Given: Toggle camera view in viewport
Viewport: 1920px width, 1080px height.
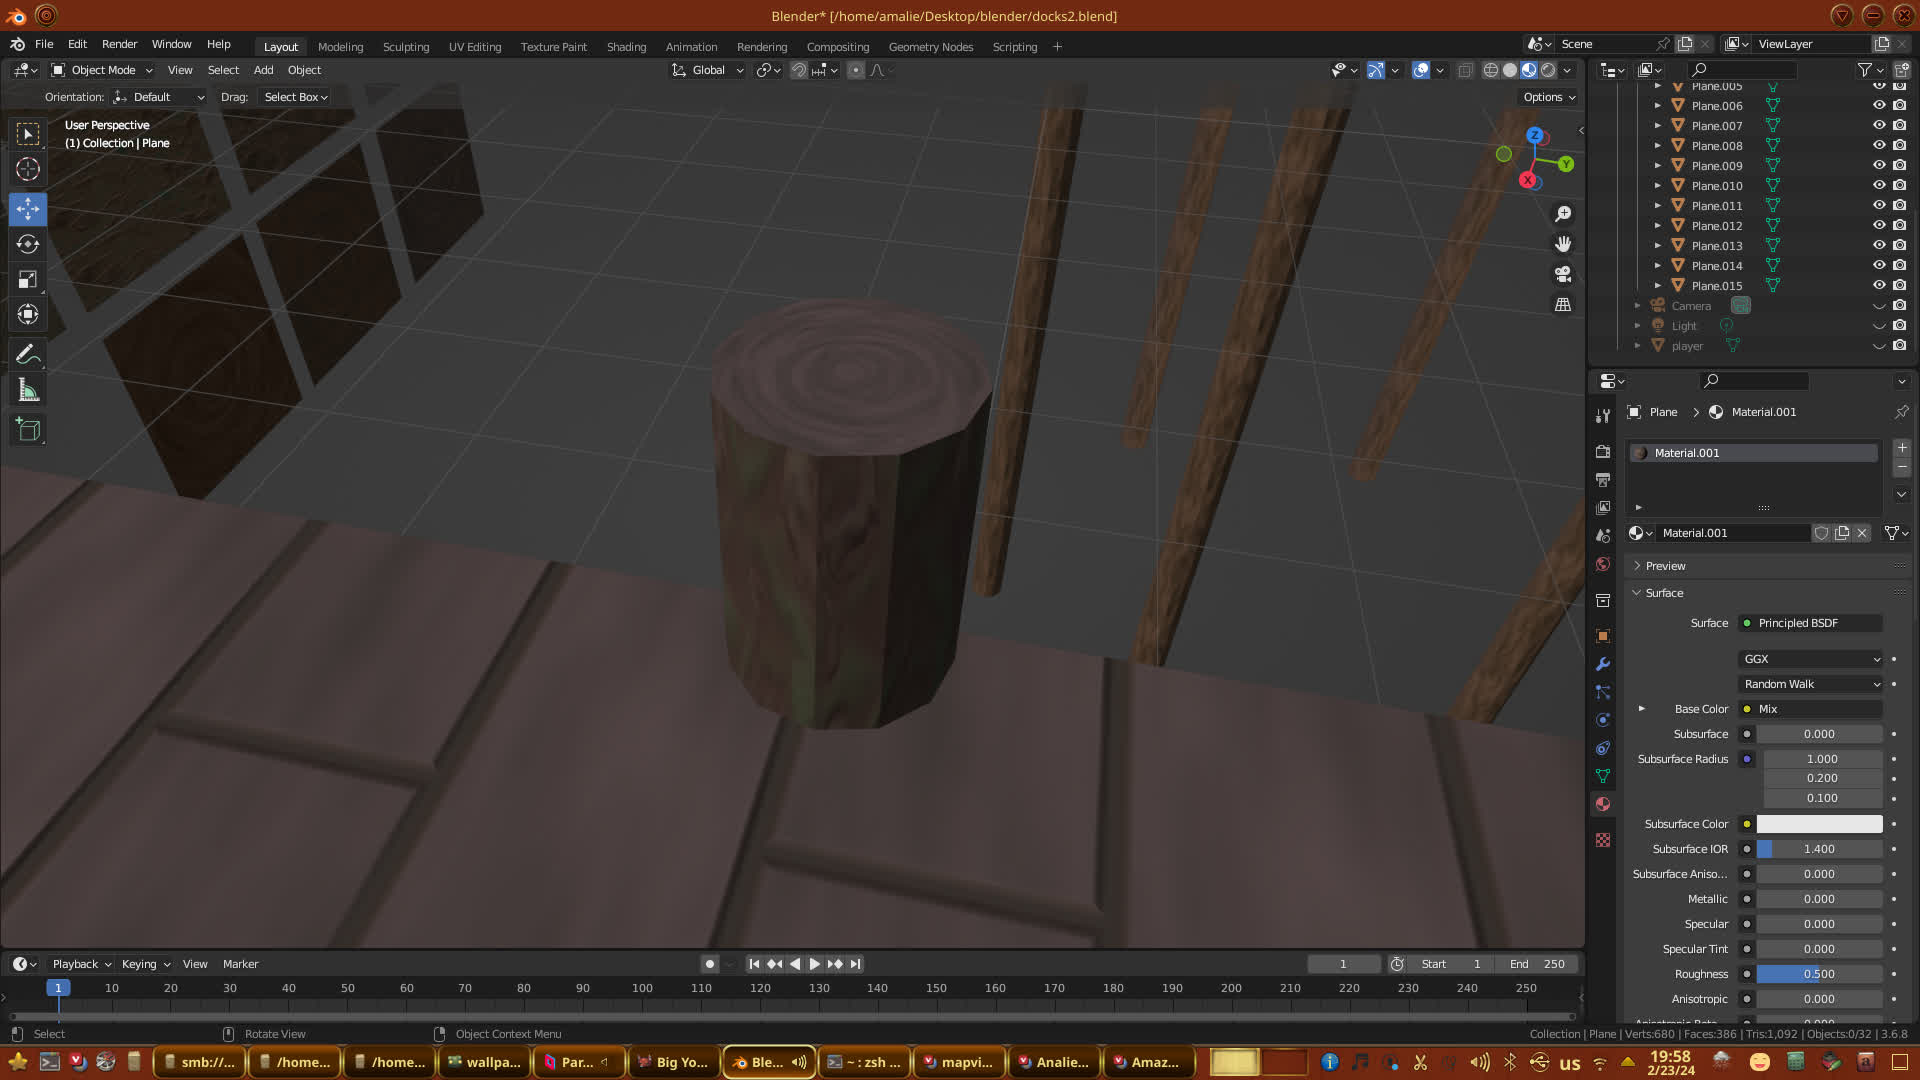Looking at the screenshot, I should tap(1563, 274).
